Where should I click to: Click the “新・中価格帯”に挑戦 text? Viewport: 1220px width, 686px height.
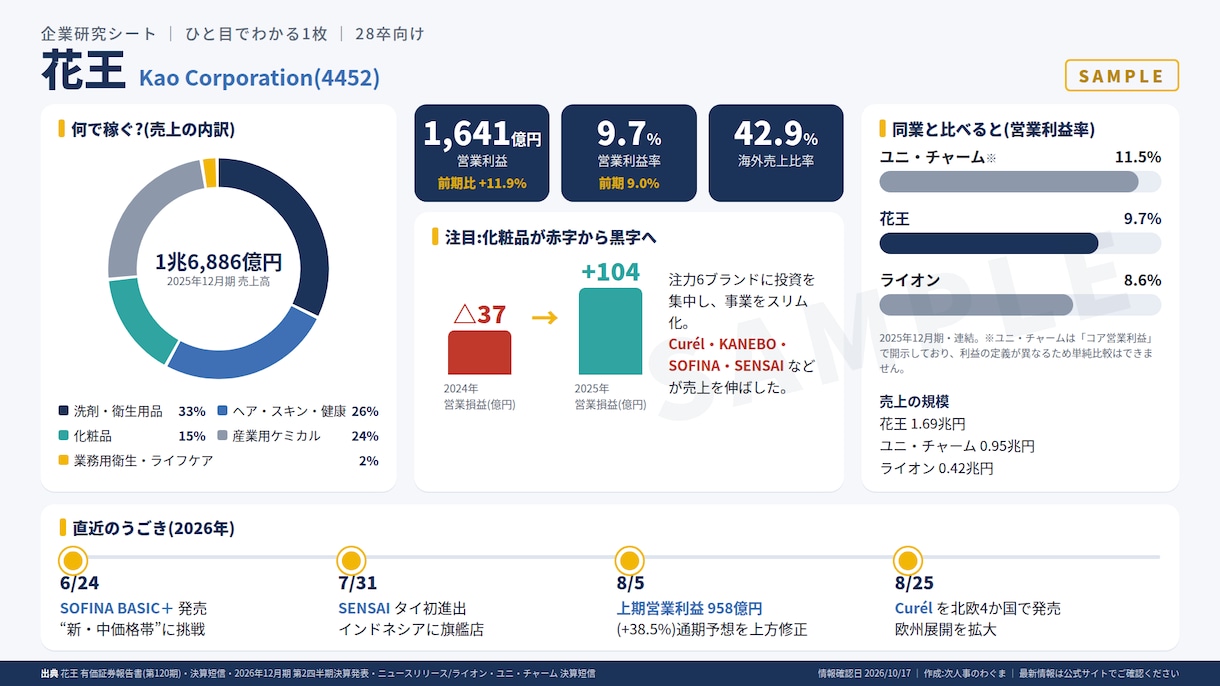[132, 630]
